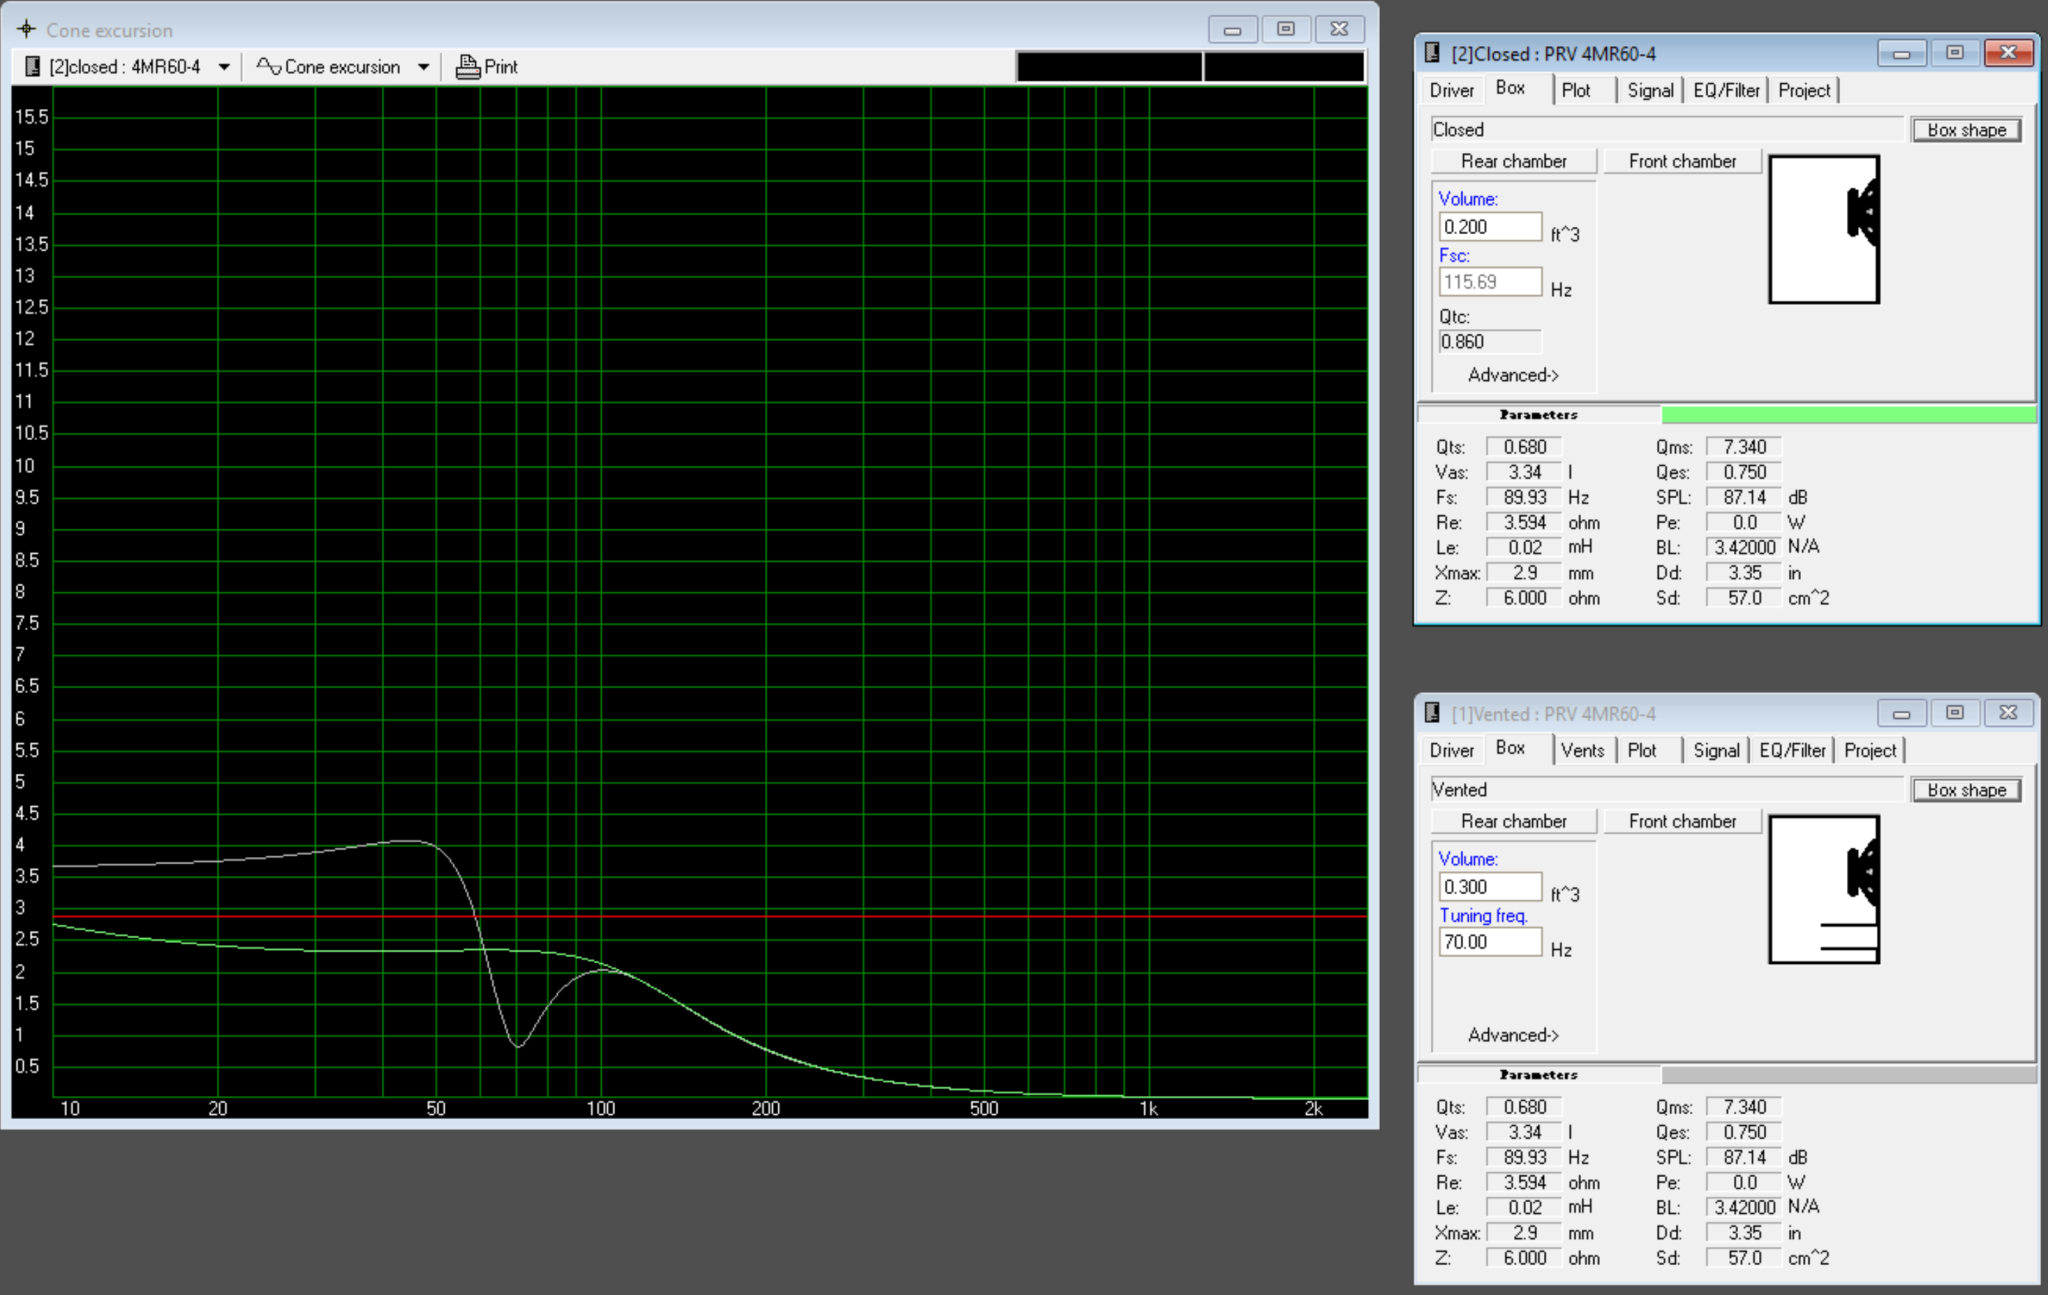Viewport: 2048px width, 1295px height.
Task: Click the speaker icon beside [2]closed : 4MR60-4
Action: coord(32,67)
